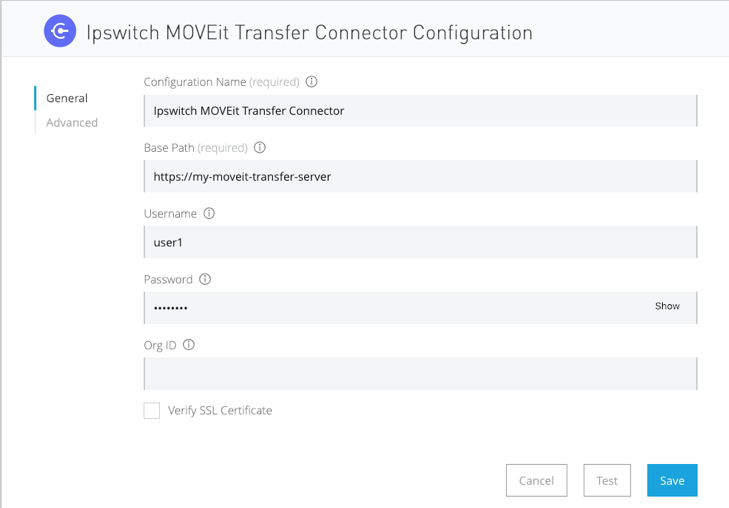Image resolution: width=729 pixels, height=508 pixels.
Task: Focus the Base Path input field
Action: pyautogui.click(x=420, y=176)
